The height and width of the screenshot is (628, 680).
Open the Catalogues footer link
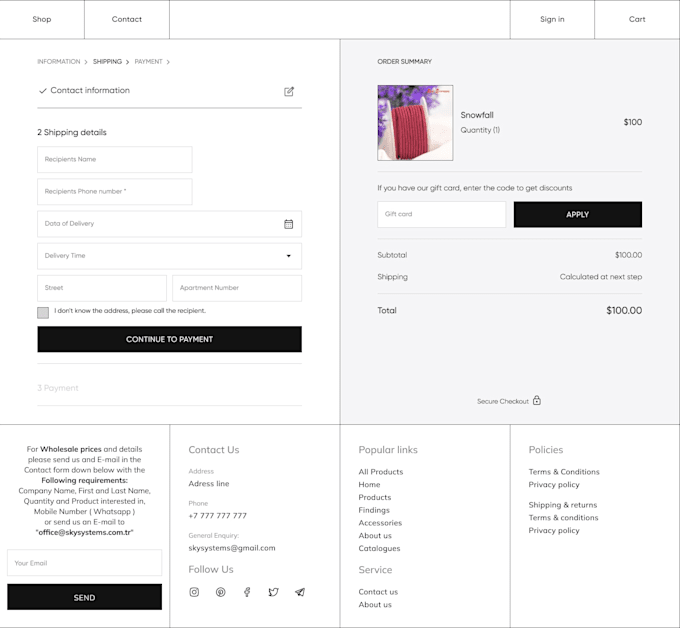(x=379, y=548)
